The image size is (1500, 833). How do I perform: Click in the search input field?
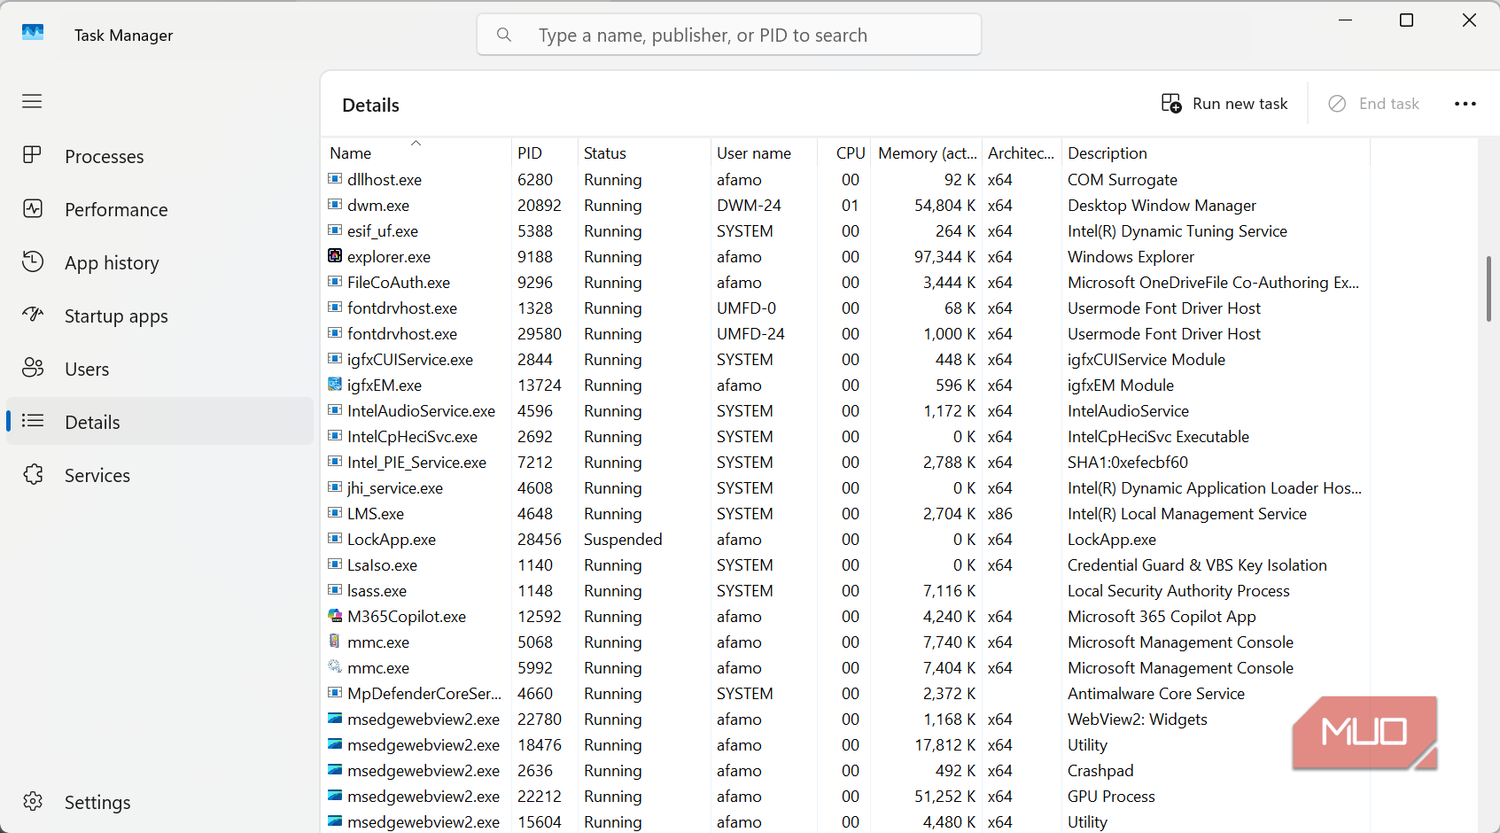[729, 35]
